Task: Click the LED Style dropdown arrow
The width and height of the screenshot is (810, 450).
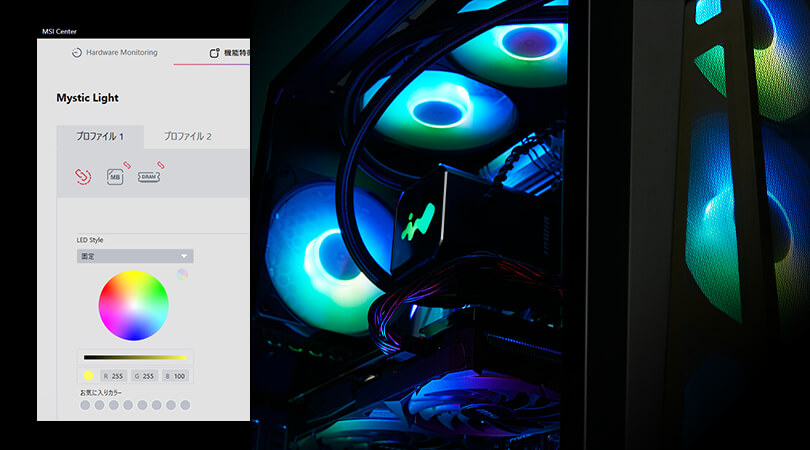Action: point(184,256)
